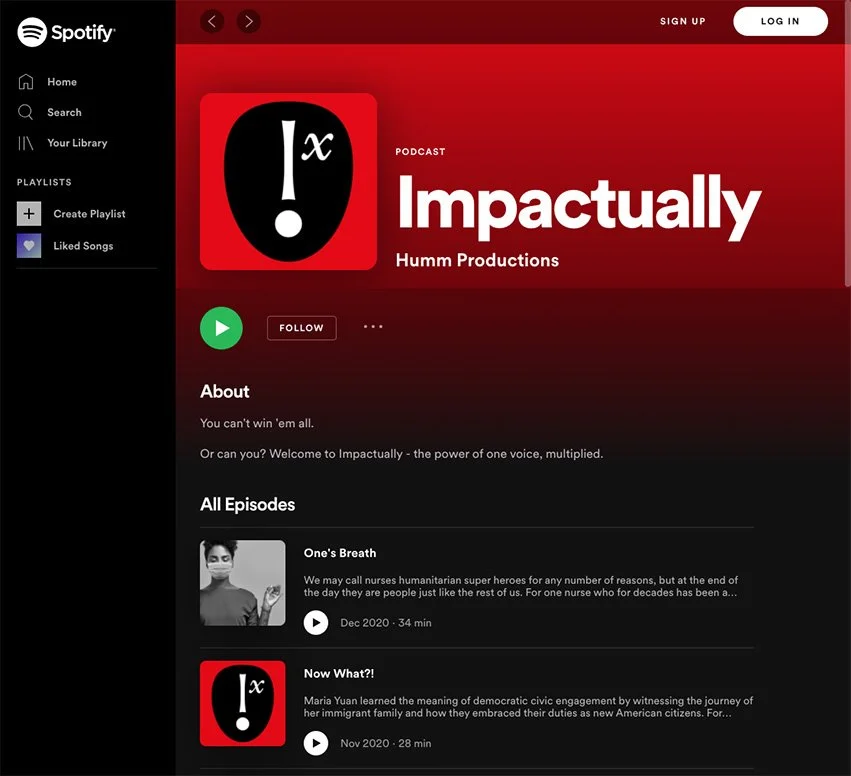This screenshot has height=776, width=851.
Task: Click the Impactually podcast cover art
Action: tap(288, 181)
